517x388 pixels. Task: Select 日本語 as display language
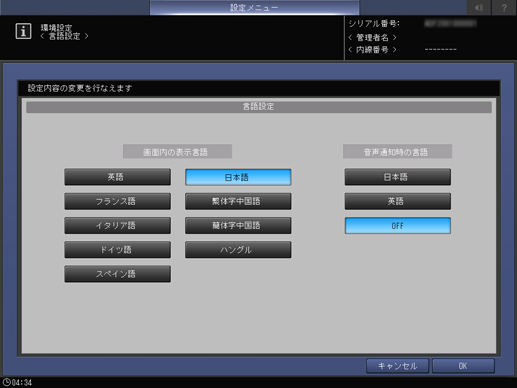(x=238, y=177)
